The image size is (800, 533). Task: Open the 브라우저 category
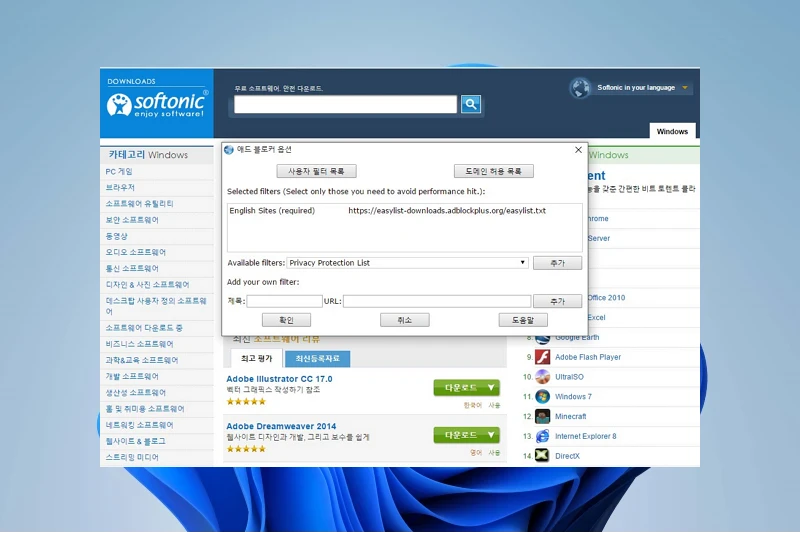pos(120,187)
